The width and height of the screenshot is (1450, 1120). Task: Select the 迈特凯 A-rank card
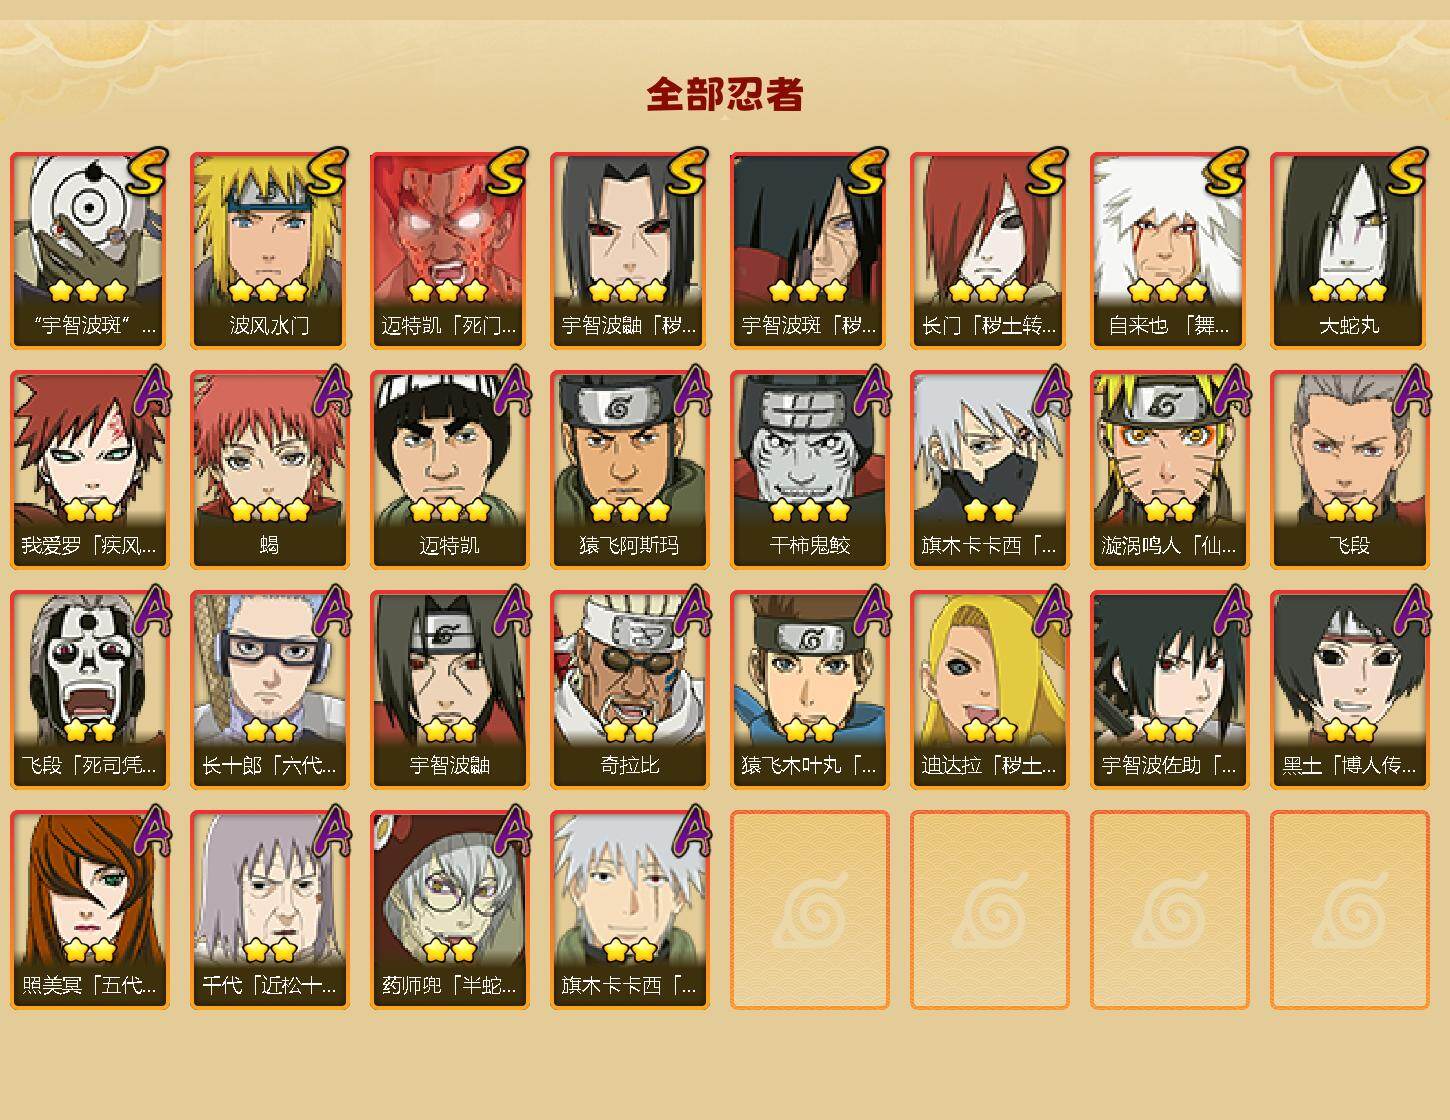pos(449,470)
